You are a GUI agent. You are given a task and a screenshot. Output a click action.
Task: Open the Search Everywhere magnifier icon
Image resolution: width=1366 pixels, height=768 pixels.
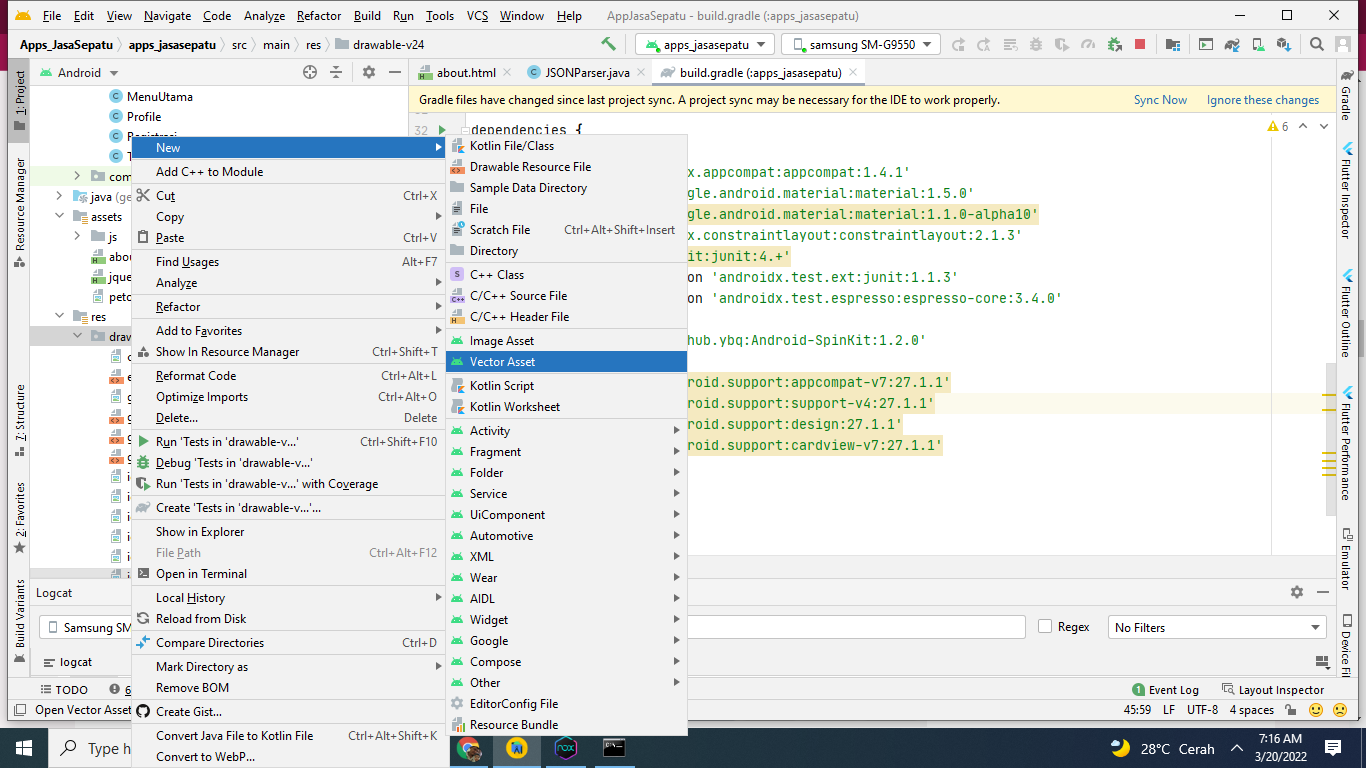tap(1316, 44)
